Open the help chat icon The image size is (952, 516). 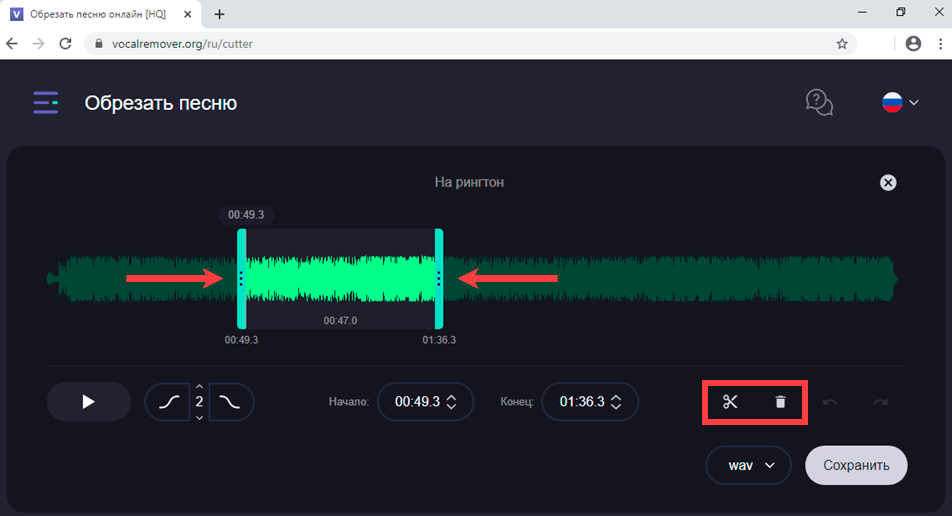pos(819,103)
